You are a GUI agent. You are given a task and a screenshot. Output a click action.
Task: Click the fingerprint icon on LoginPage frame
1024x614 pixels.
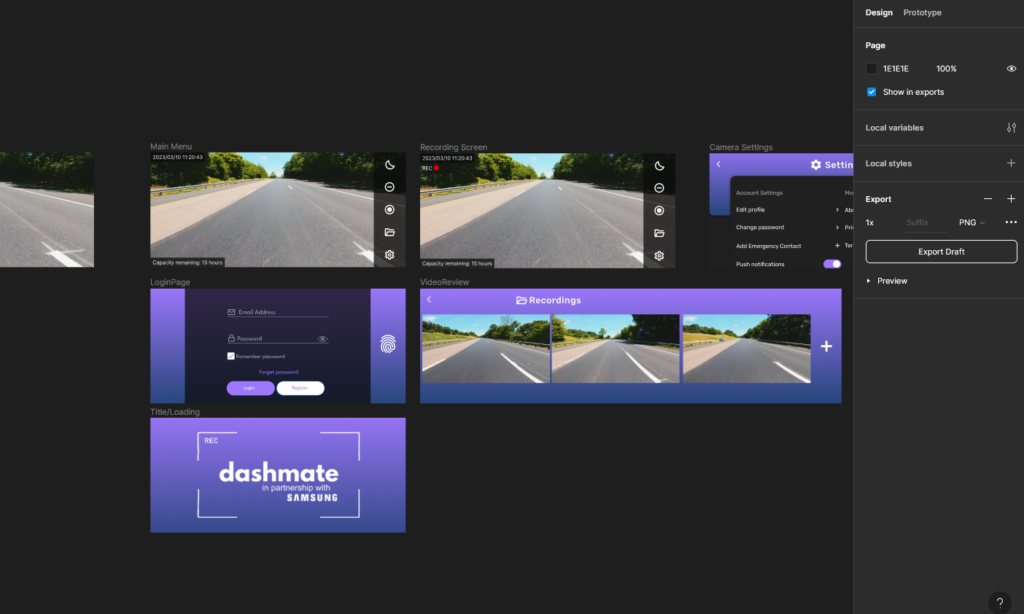pyautogui.click(x=388, y=344)
